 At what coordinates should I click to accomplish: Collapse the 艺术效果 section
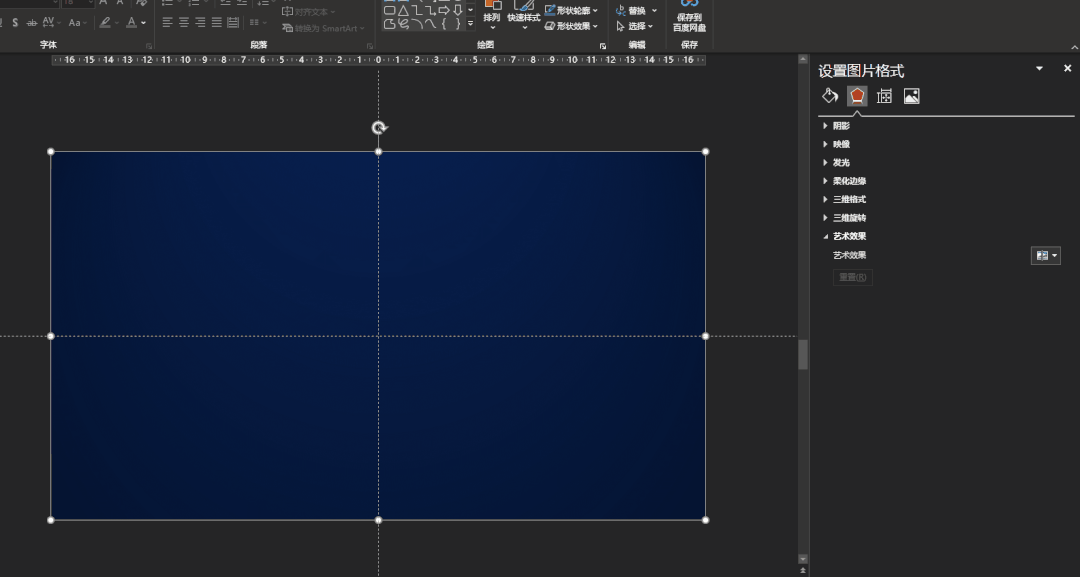[x=849, y=237]
